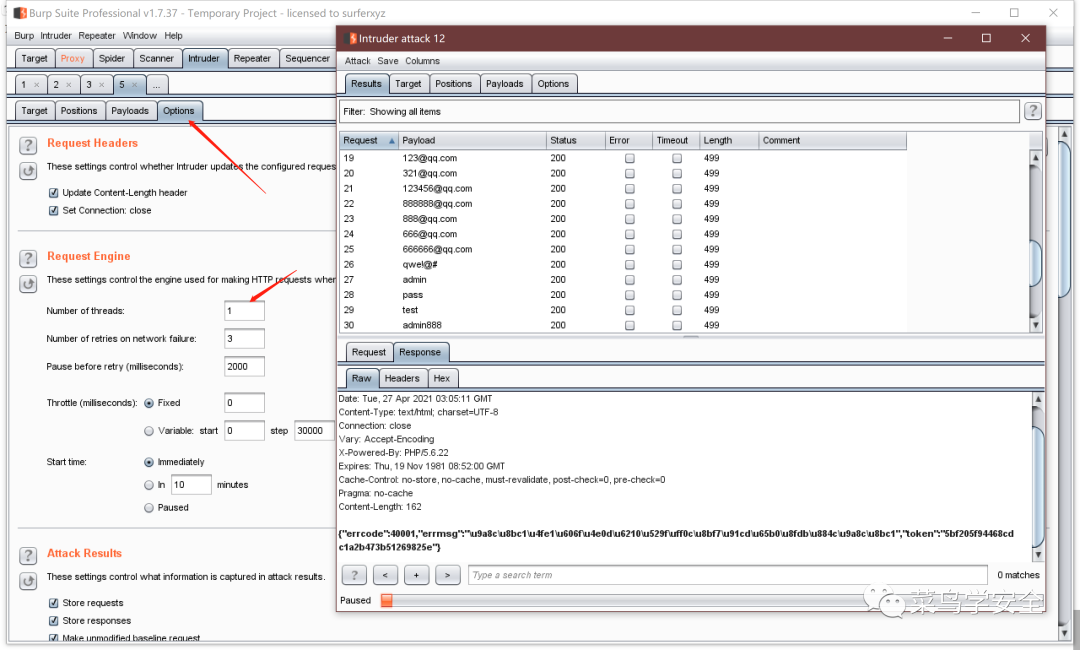Open filter help in Intruder attack window

[1032, 111]
